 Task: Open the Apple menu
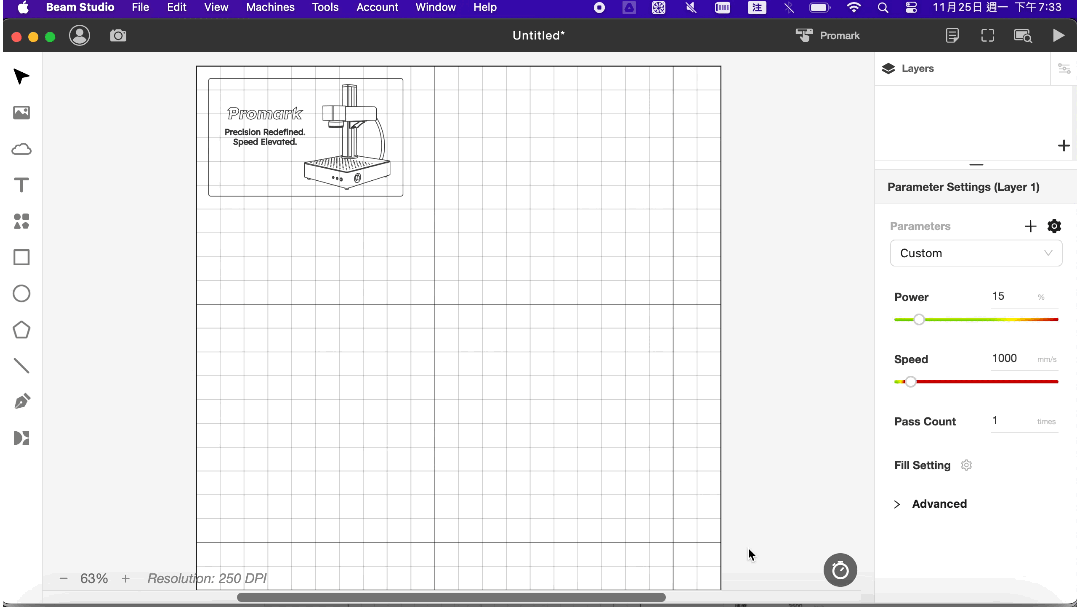[23, 8]
